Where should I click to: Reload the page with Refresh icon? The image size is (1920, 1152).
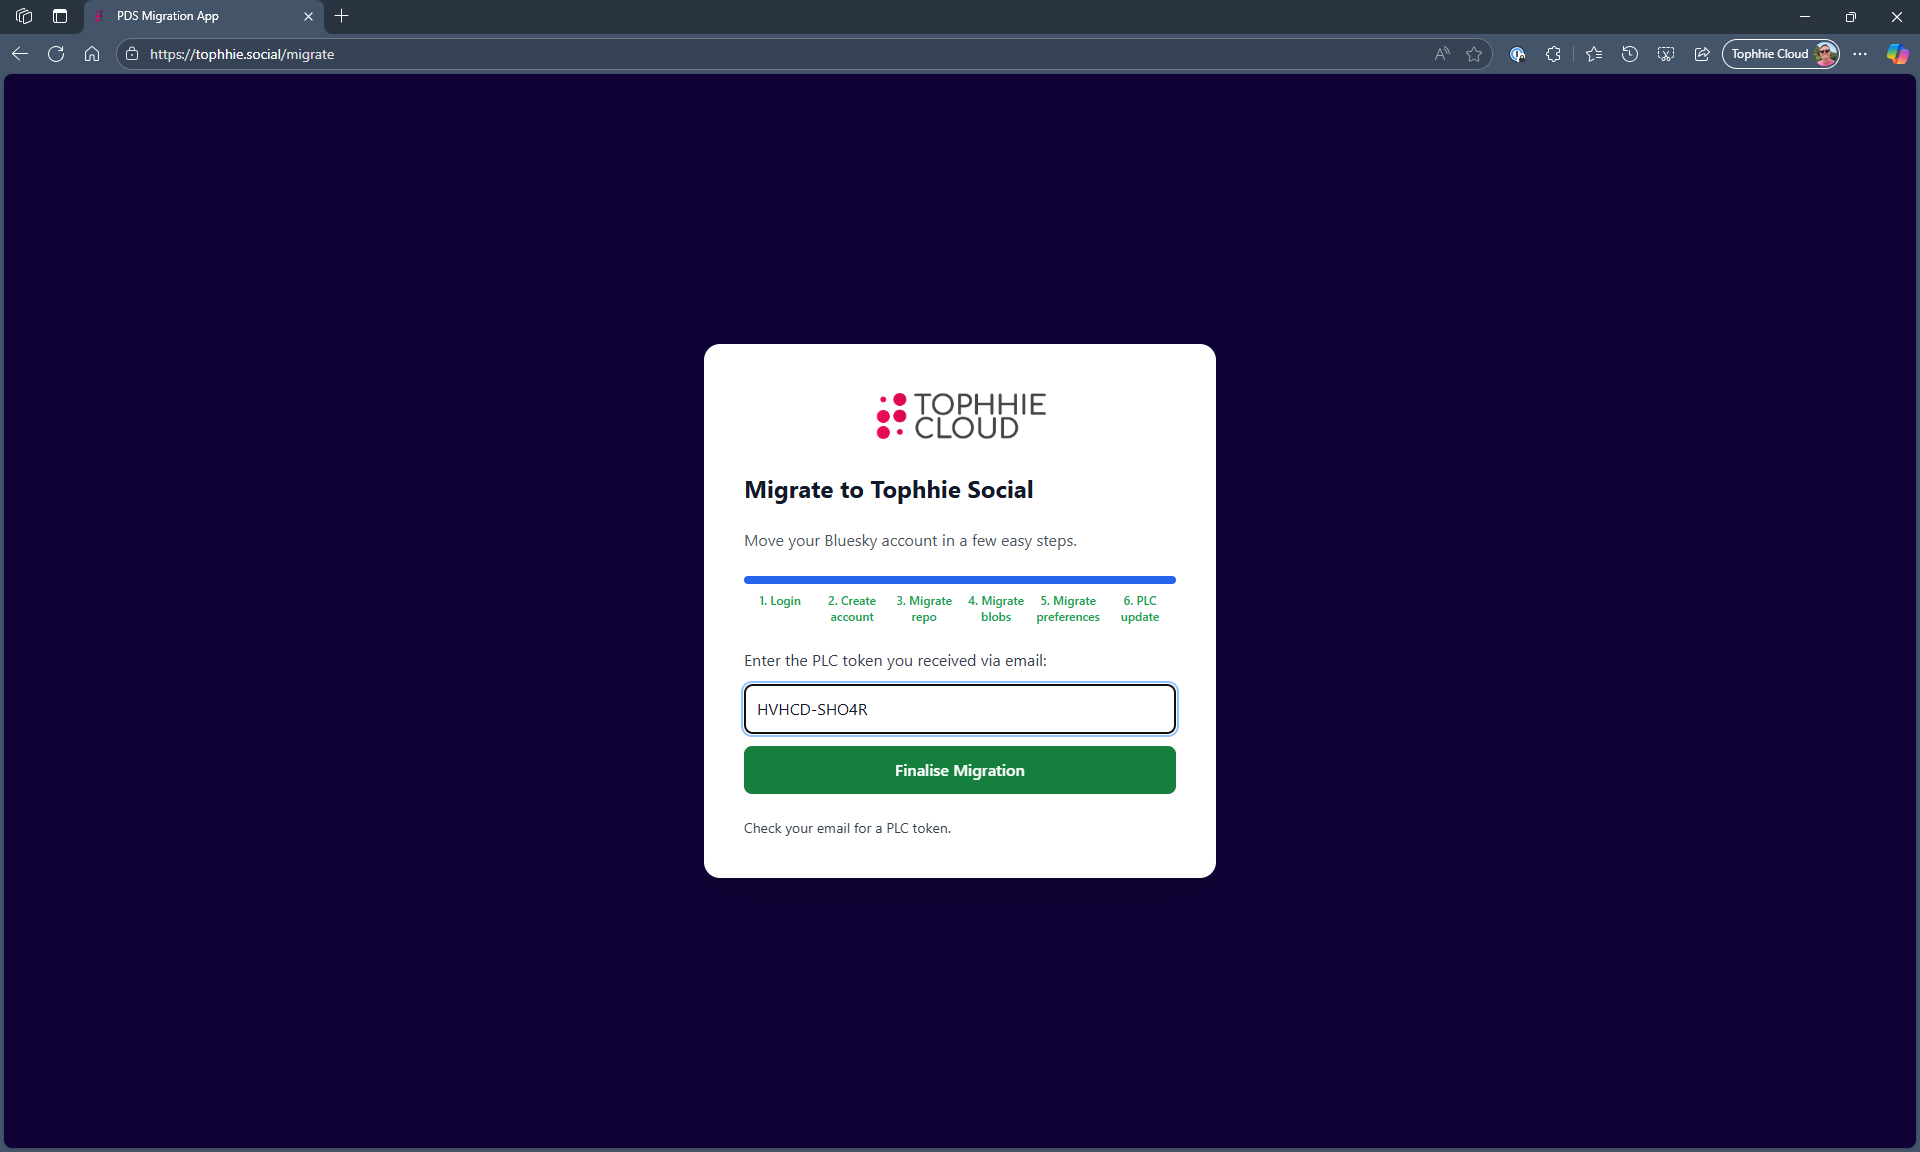[56, 54]
